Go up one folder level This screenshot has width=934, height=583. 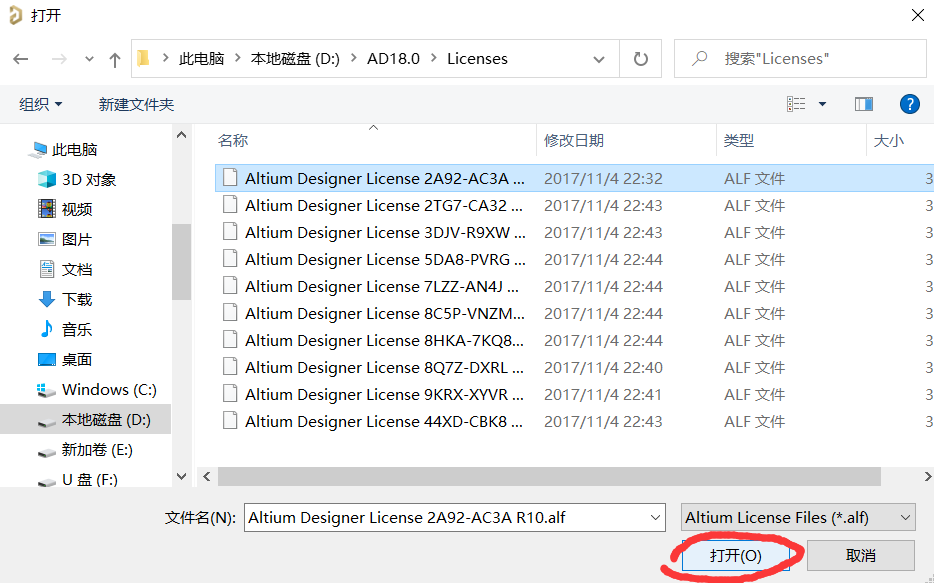click(115, 59)
